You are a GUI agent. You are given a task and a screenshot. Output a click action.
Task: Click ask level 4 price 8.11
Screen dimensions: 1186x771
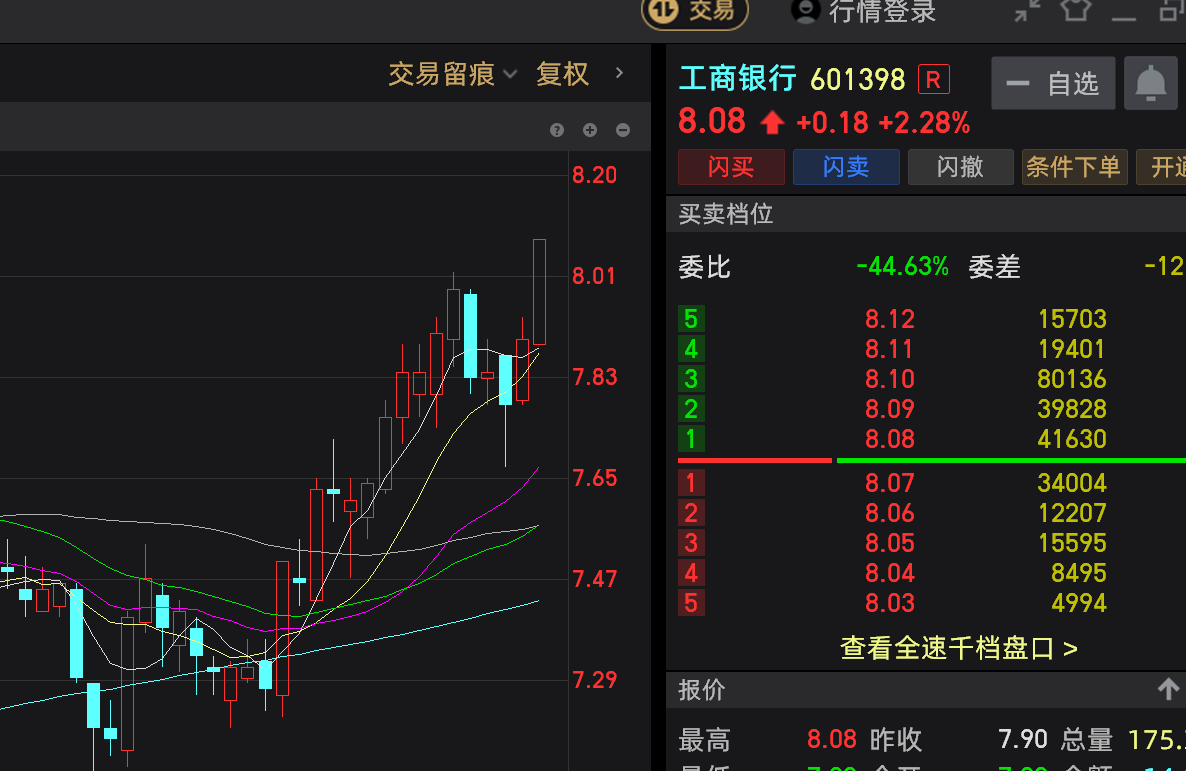point(890,350)
